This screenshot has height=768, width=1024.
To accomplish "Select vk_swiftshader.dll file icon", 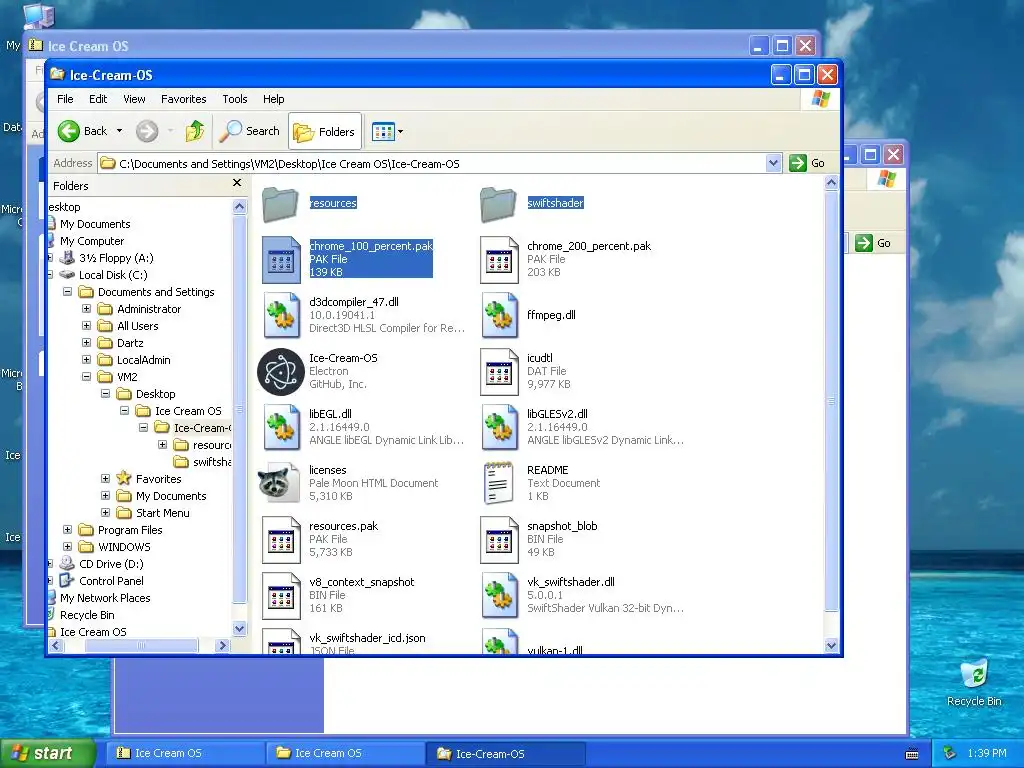I will coord(500,596).
